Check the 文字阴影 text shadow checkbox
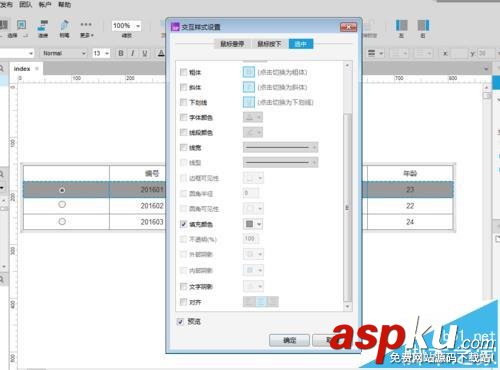 pyautogui.click(x=183, y=286)
